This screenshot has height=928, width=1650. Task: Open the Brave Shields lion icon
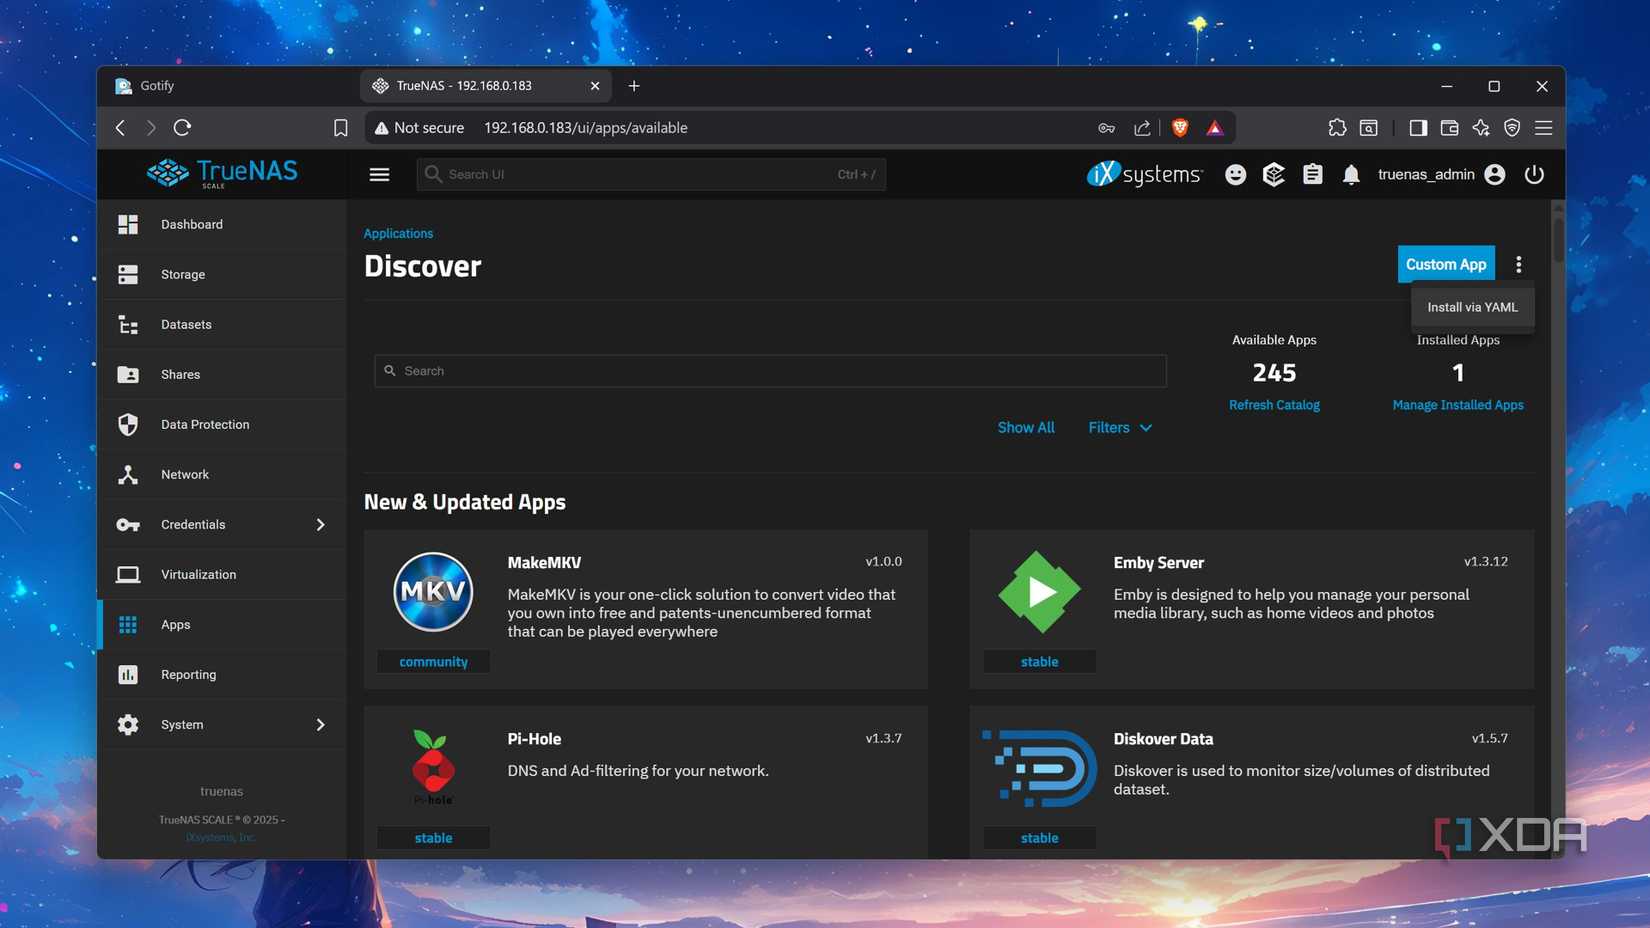pos(1180,127)
